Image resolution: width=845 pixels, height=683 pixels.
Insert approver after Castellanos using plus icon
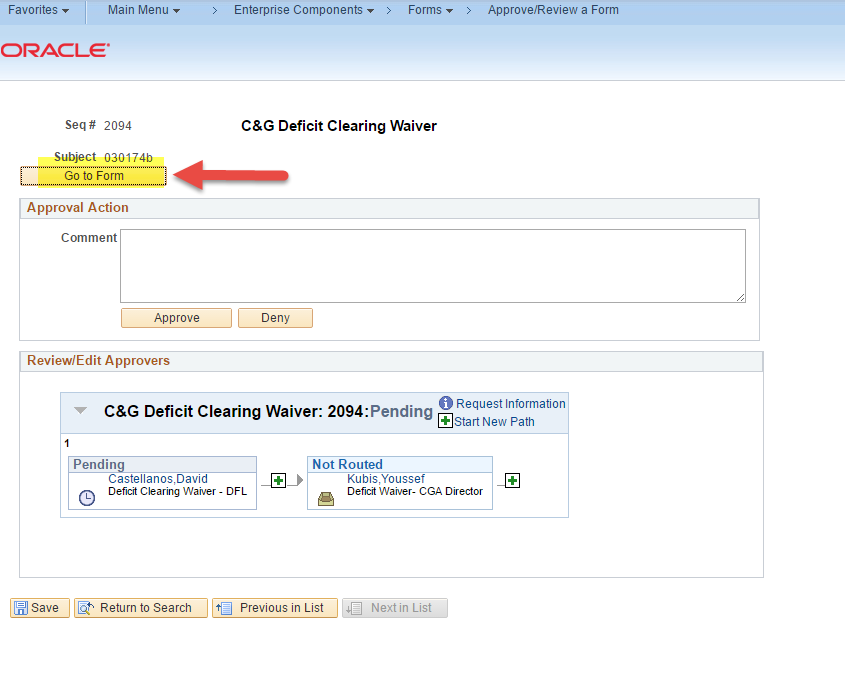pos(279,481)
